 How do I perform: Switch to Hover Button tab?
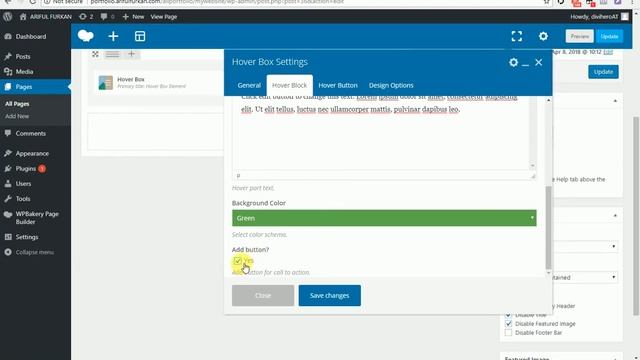pos(338,85)
